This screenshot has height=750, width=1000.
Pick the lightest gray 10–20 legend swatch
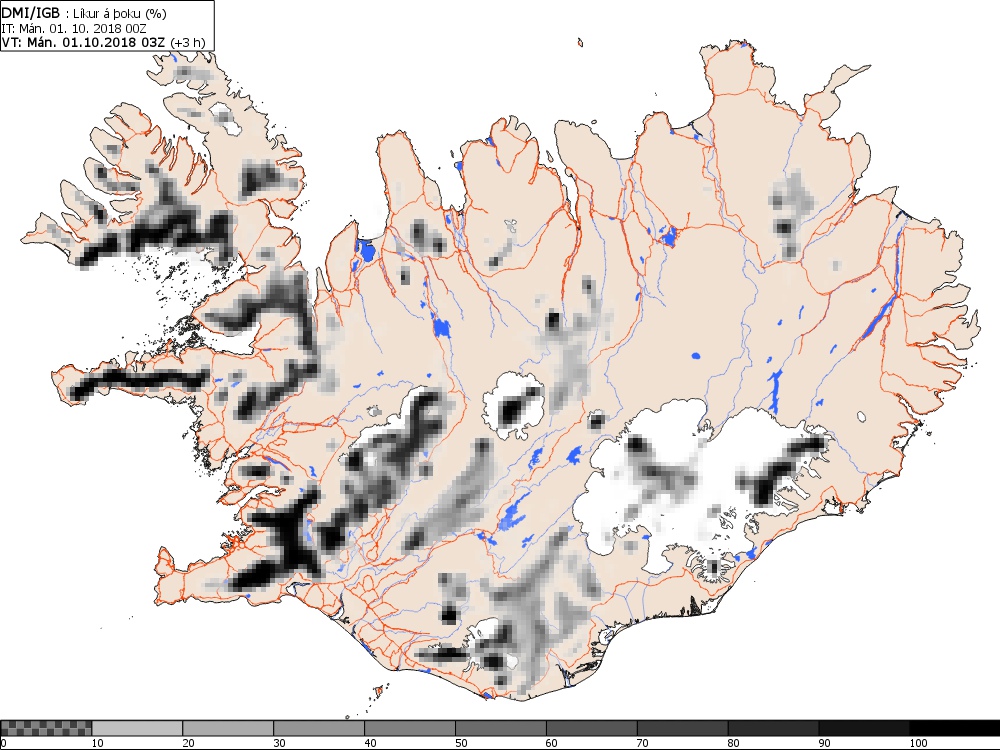click(137, 728)
